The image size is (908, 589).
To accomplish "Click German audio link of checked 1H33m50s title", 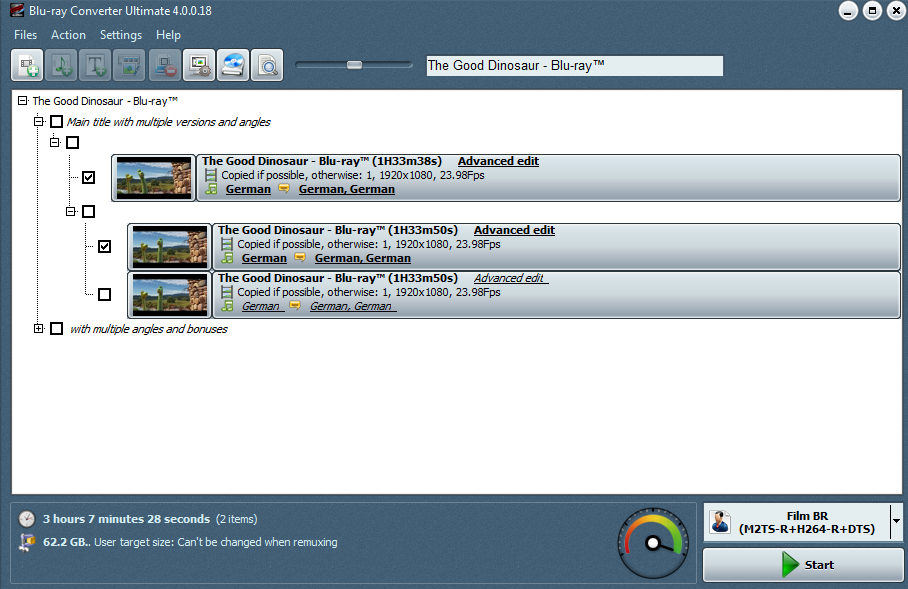I will coord(264,258).
